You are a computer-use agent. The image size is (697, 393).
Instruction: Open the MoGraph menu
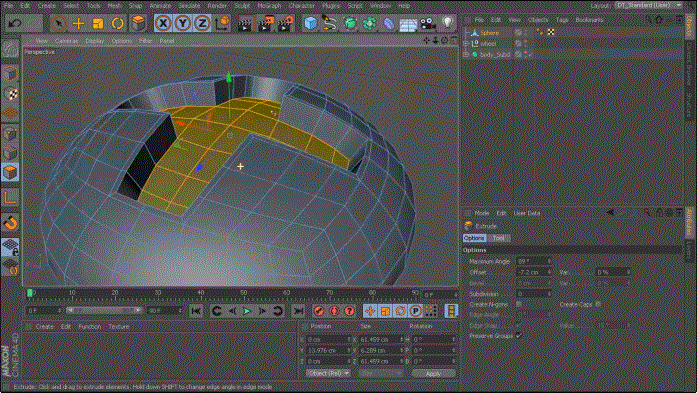269,6
